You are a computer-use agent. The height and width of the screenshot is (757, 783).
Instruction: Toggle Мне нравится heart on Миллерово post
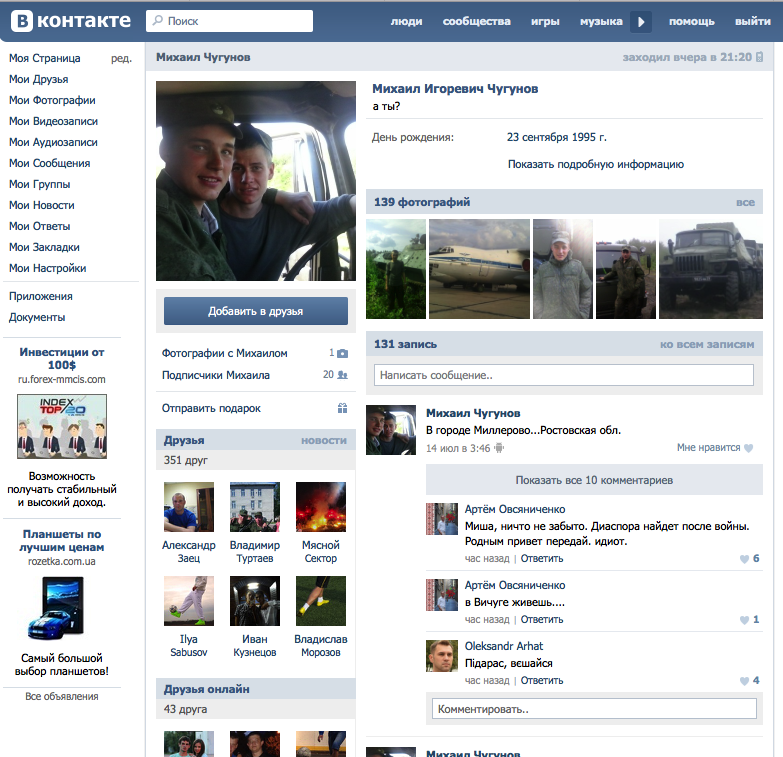(748, 448)
